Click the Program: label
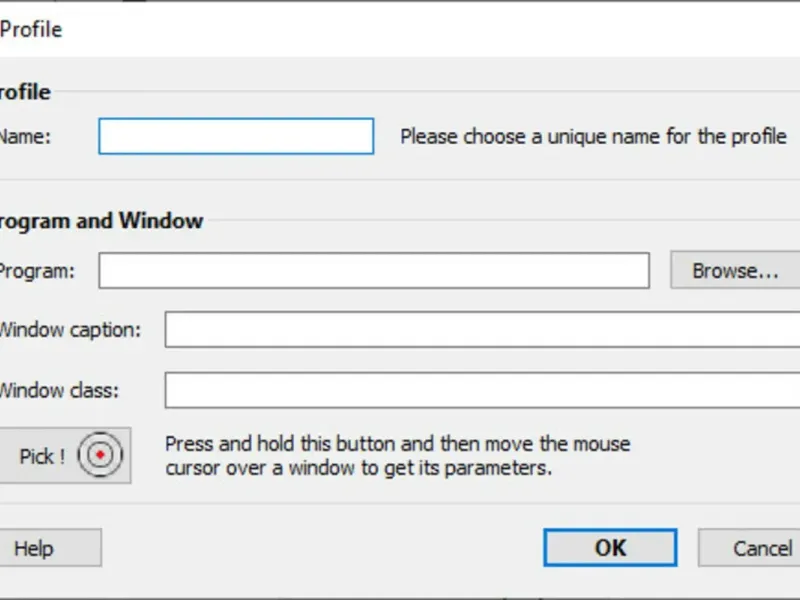 (36, 271)
